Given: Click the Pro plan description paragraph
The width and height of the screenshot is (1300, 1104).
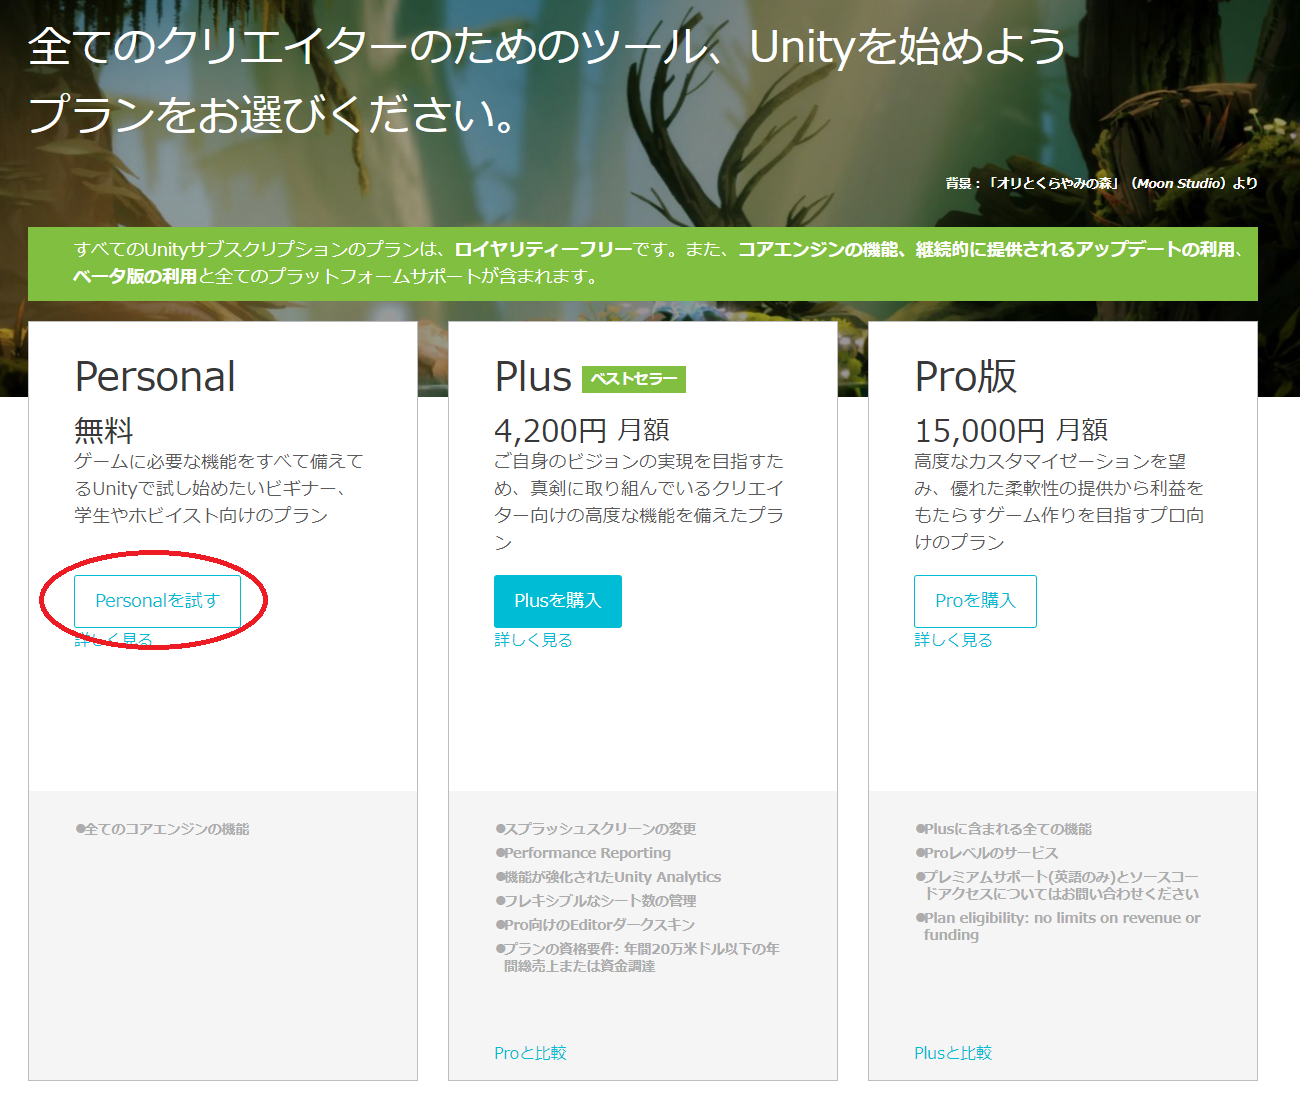Looking at the screenshot, I should tap(1059, 502).
